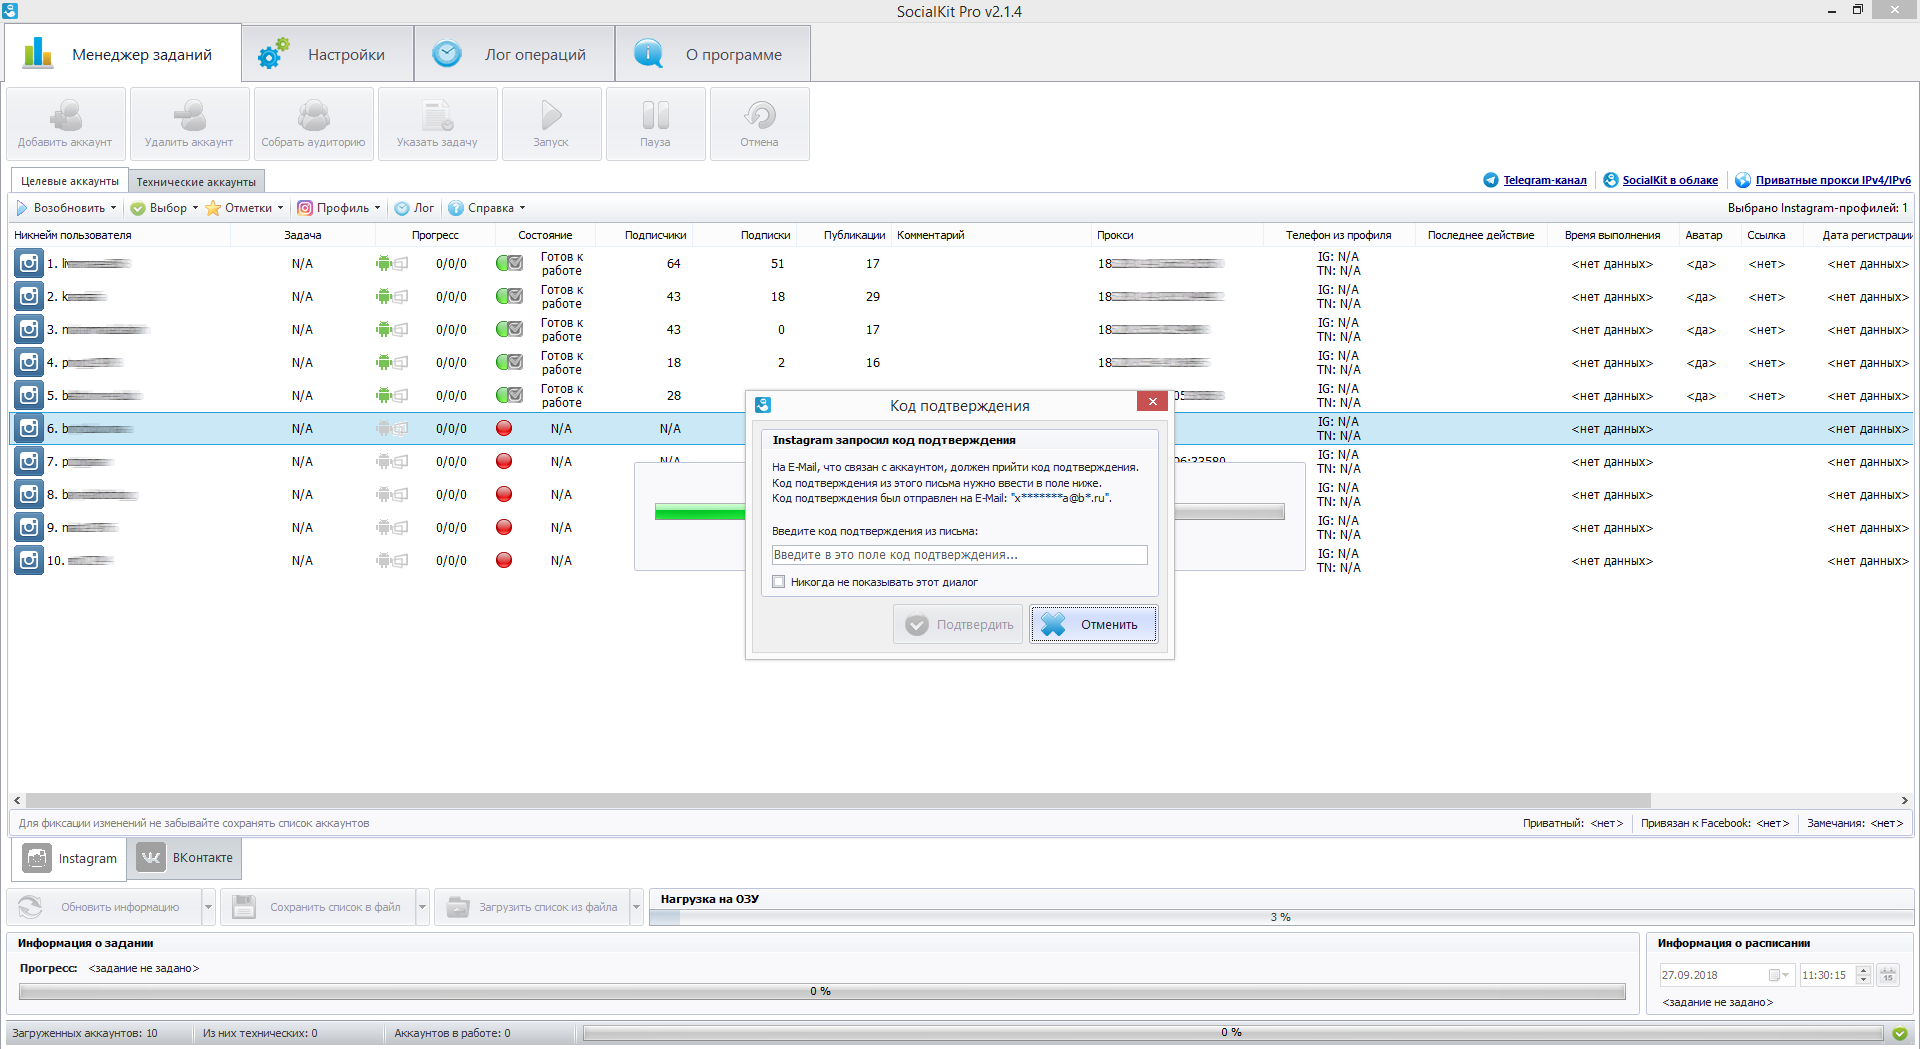Image resolution: width=1920 pixels, height=1049 pixels.
Task: Click Instagram icon of account row 7
Action: point(29,462)
